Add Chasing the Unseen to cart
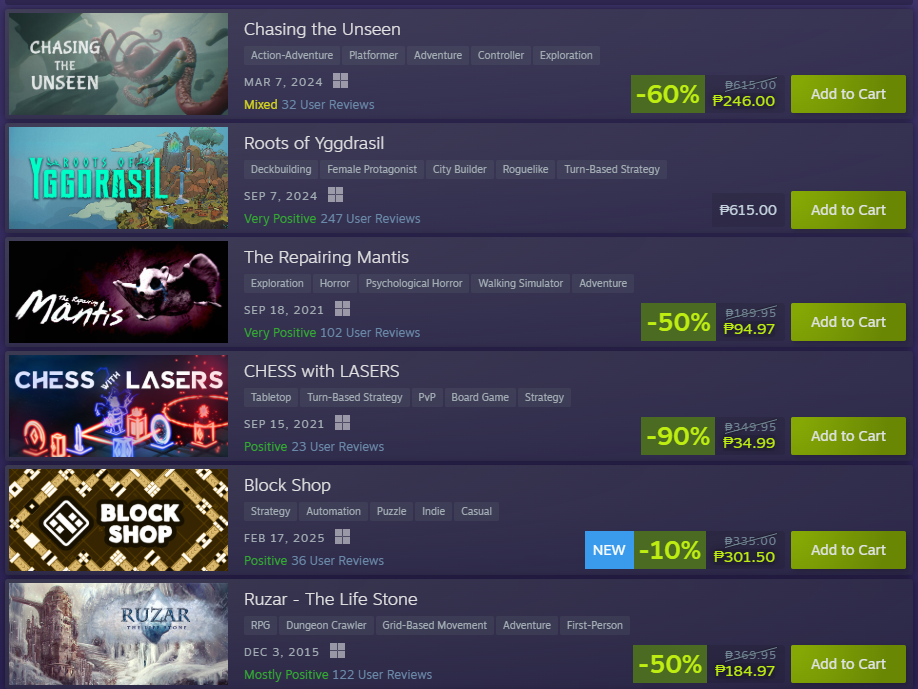Image resolution: width=918 pixels, height=689 pixels. click(x=848, y=94)
